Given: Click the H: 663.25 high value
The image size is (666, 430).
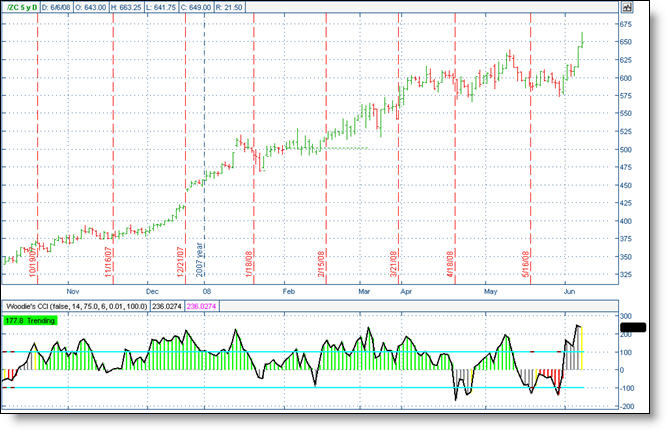Looking at the screenshot, I should click(x=126, y=8).
